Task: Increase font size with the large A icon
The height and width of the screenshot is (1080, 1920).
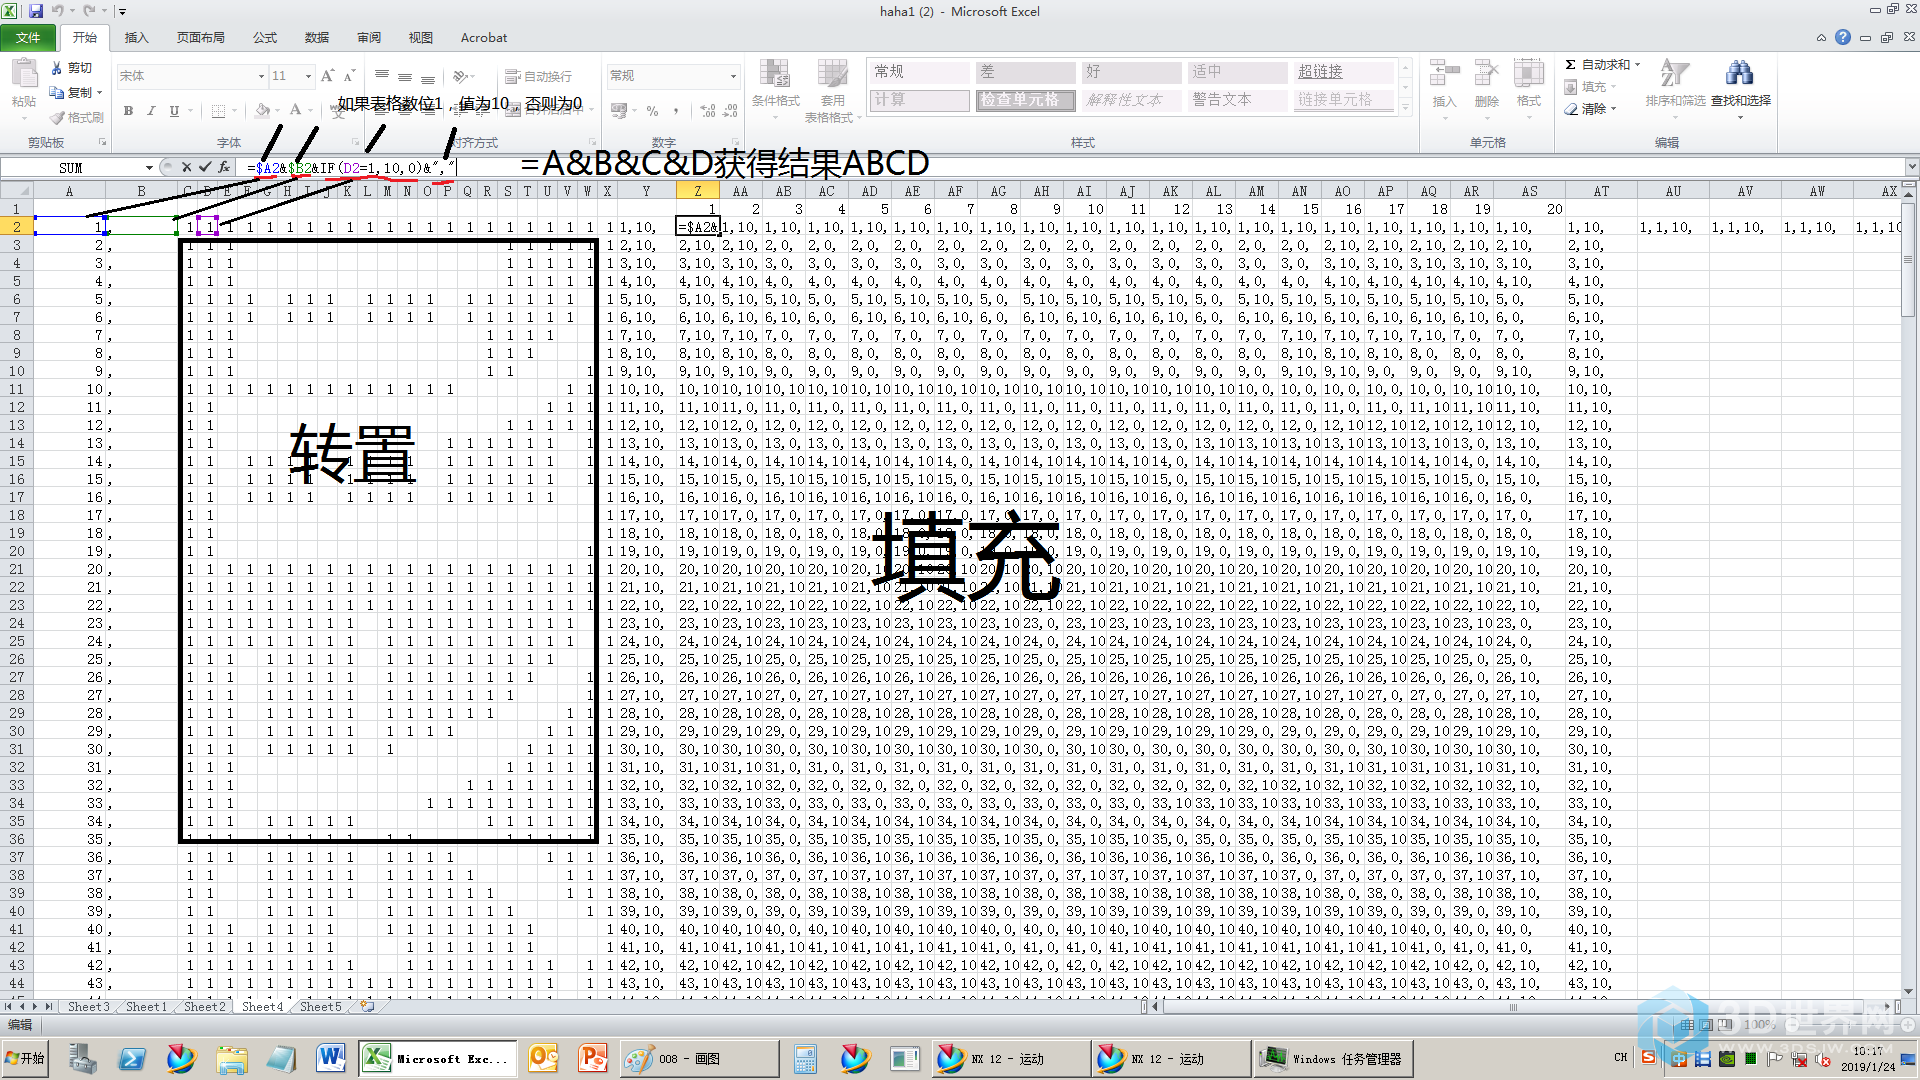Action: click(327, 76)
